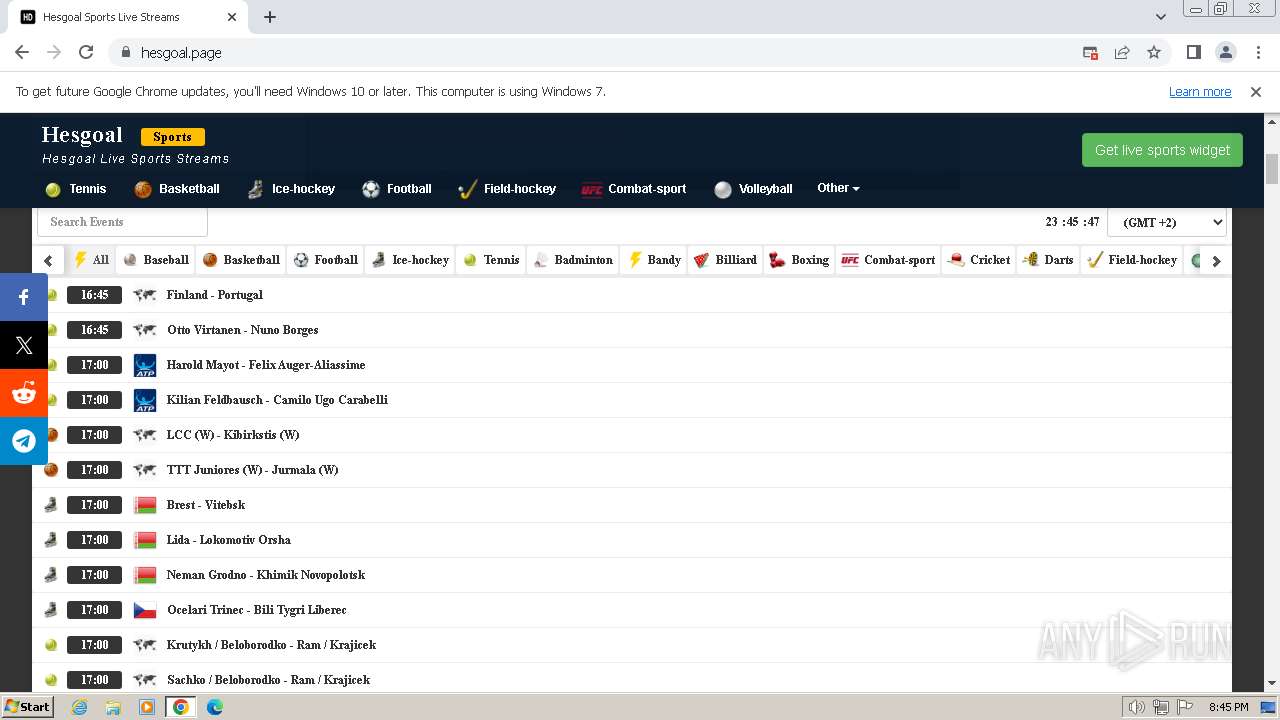
Task: Filter events by Bandy tab
Action: [x=654, y=260]
